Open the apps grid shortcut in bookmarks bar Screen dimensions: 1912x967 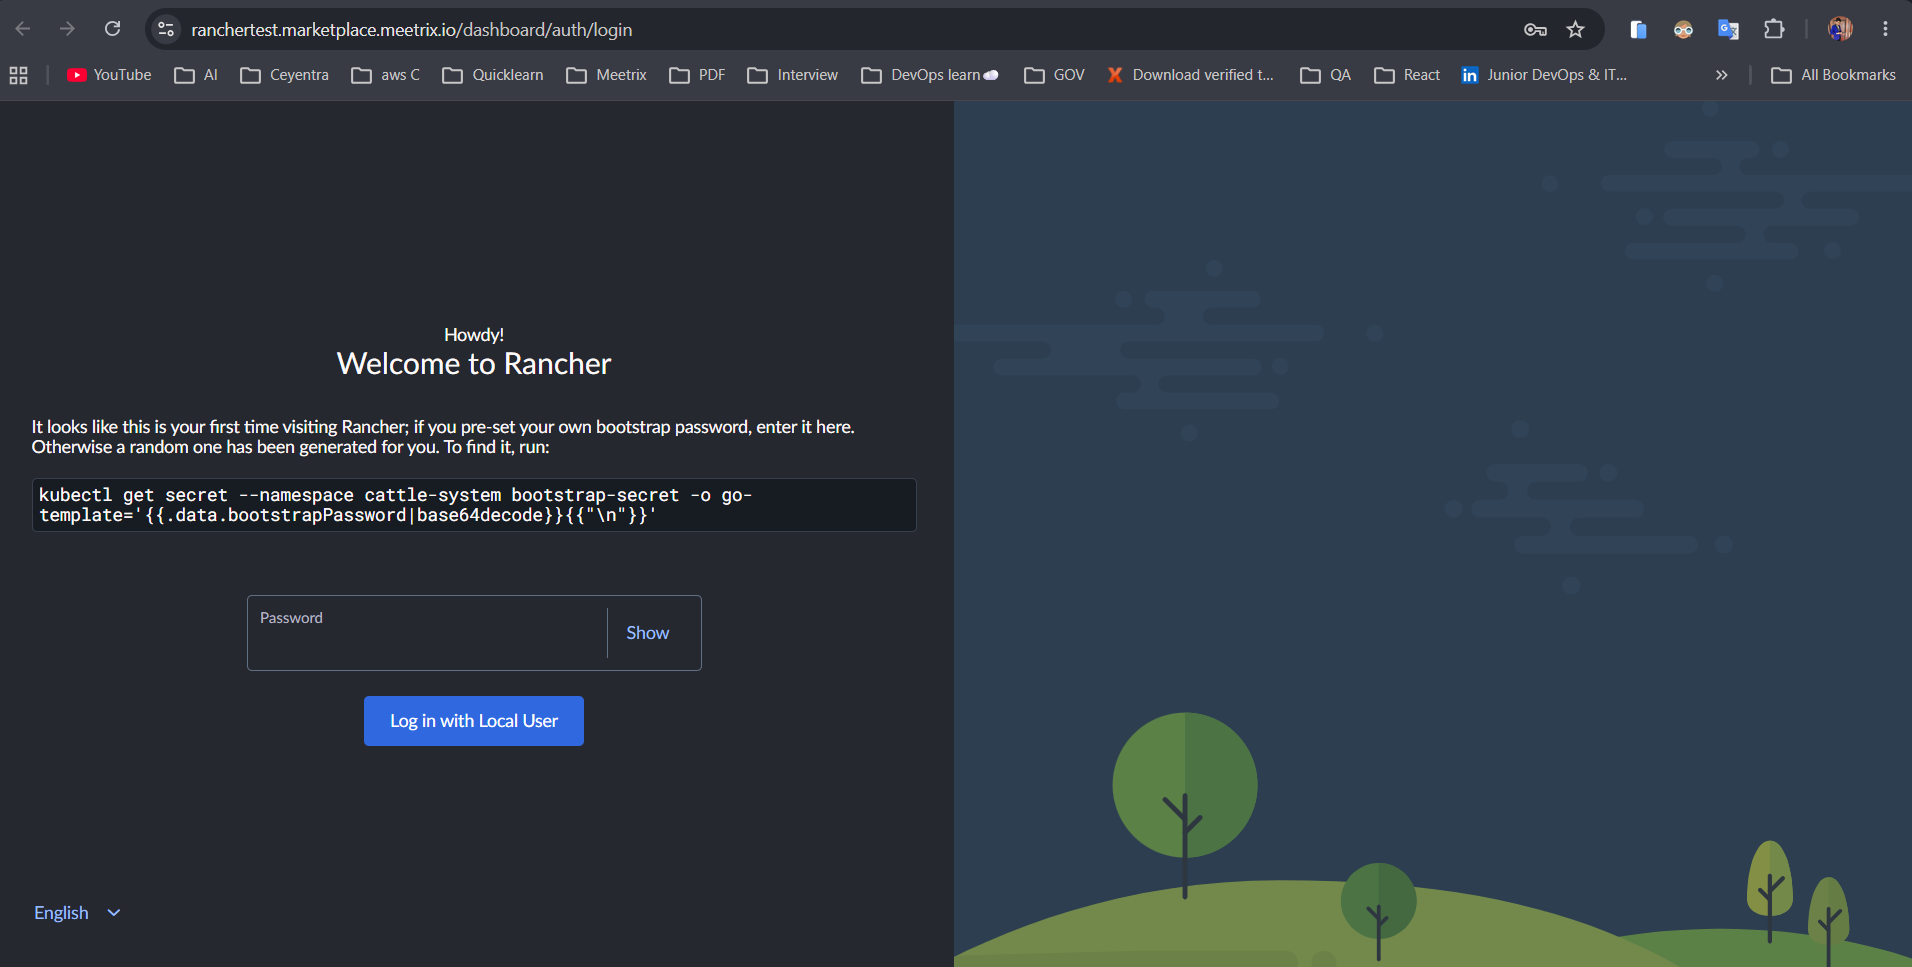(18, 75)
